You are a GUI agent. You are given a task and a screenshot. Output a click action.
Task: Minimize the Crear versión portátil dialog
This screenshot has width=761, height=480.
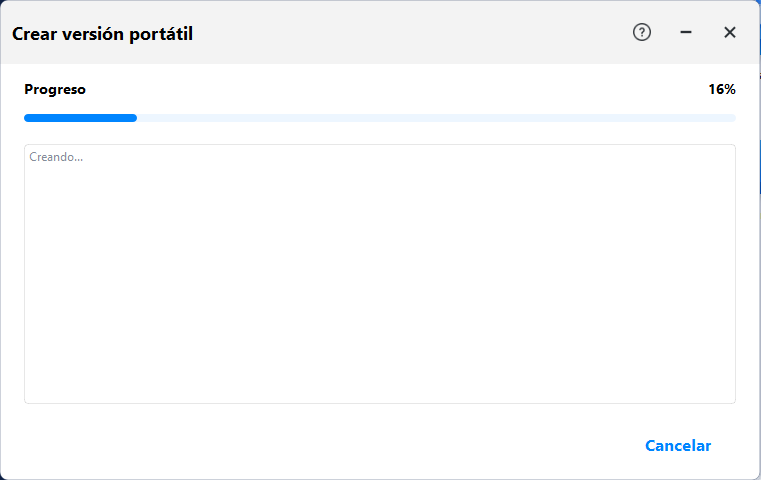[686, 32]
